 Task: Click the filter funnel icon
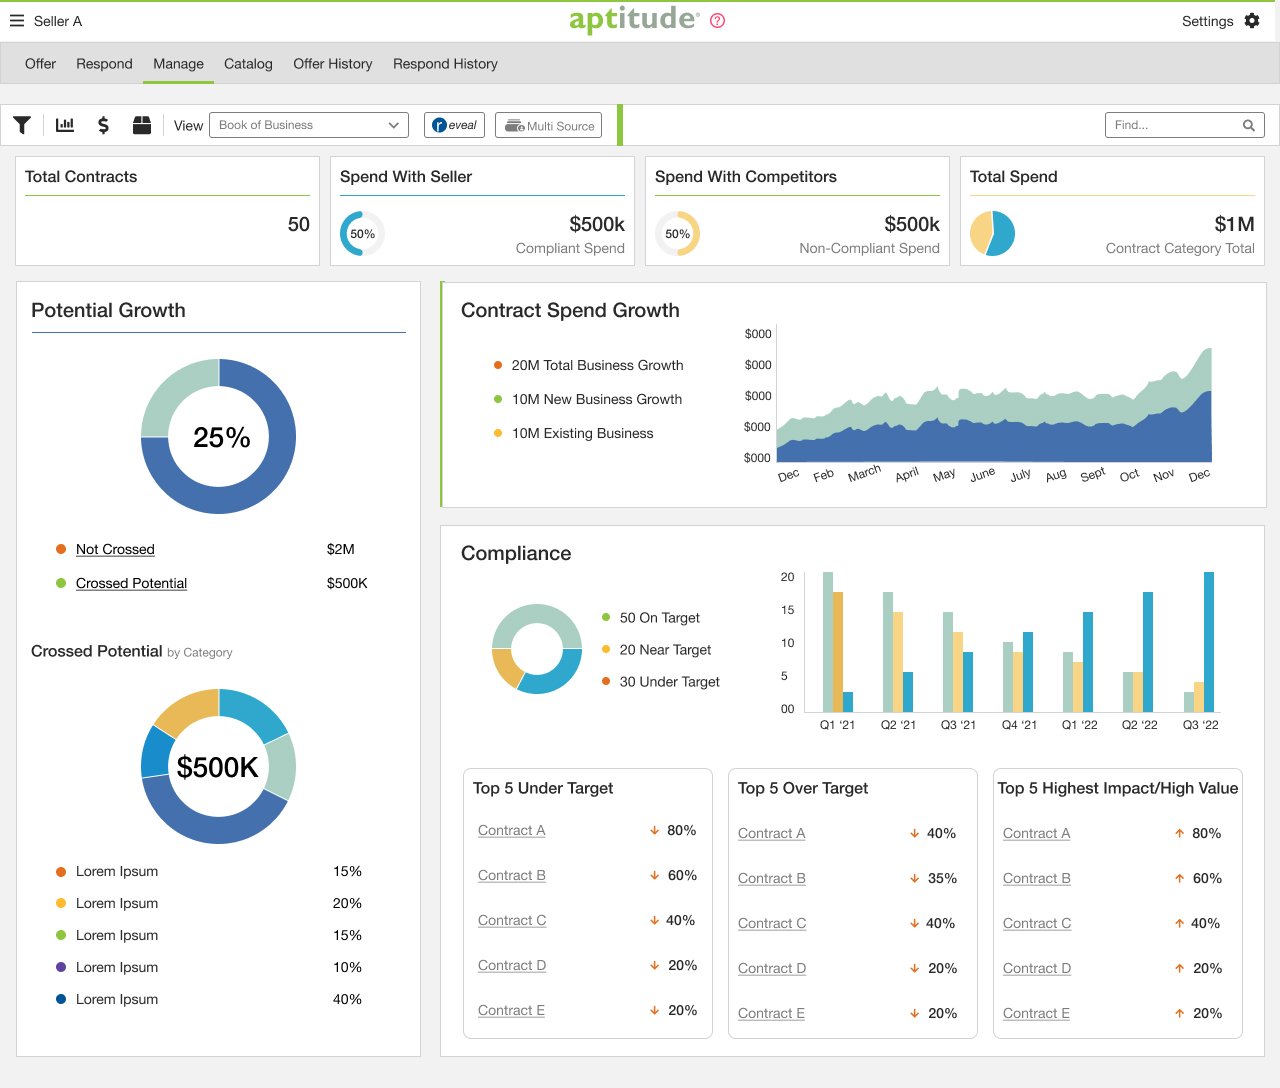click(22, 125)
